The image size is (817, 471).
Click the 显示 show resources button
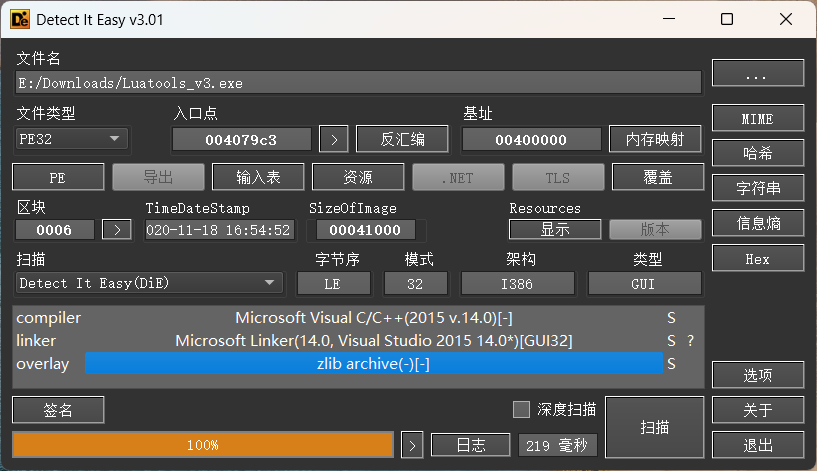pyautogui.click(x=555, y=229)
